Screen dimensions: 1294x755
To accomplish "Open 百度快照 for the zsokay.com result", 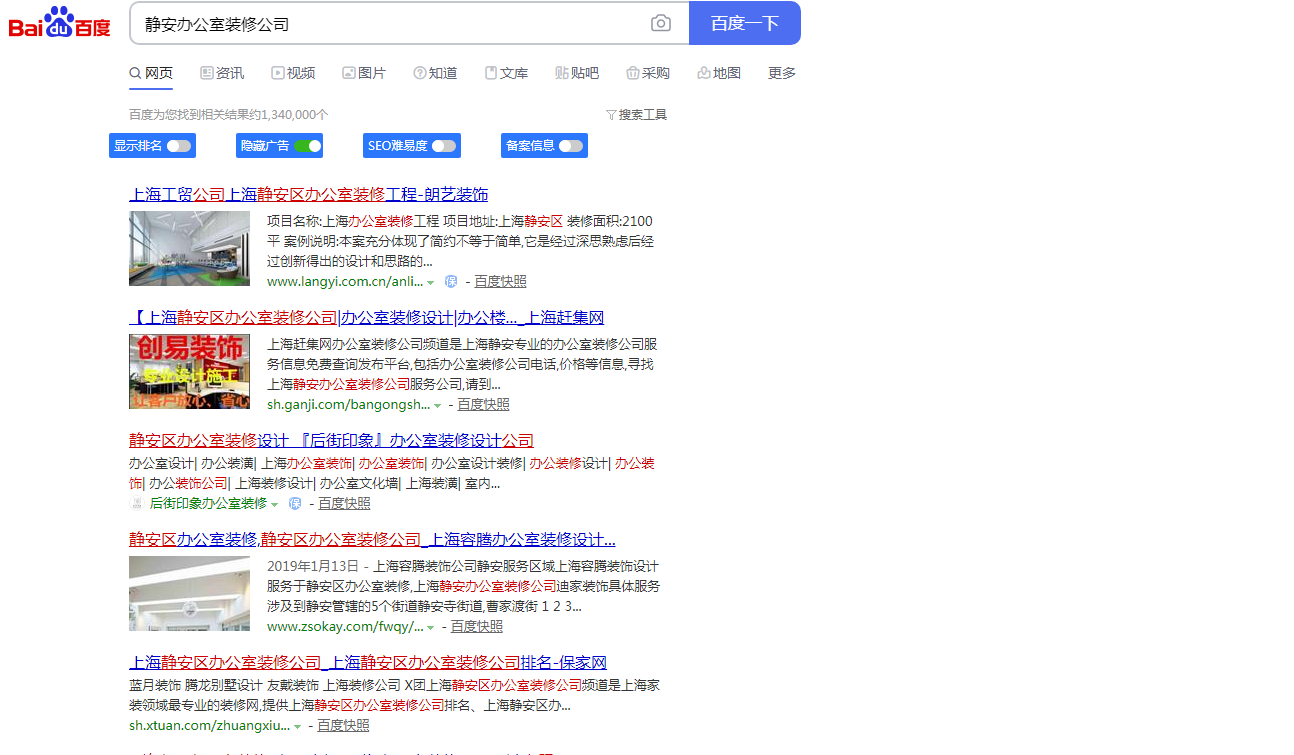I will coord(477,627).
